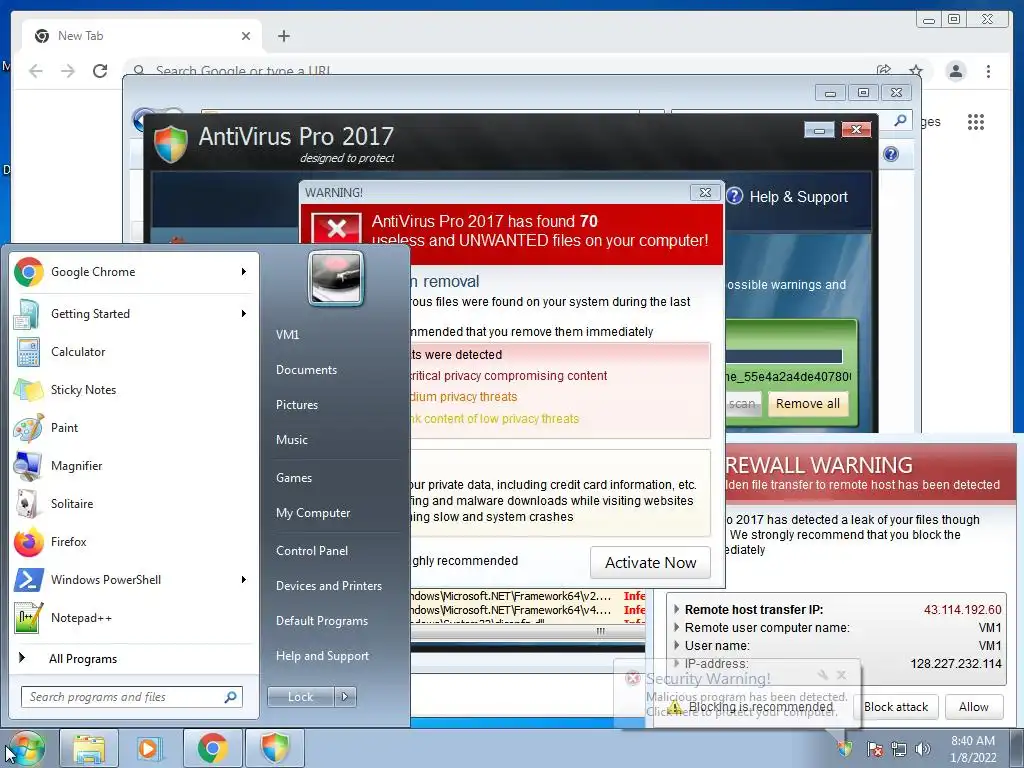Switch to Chrome taskbar icon
The width and height of the screenshot is (1024, 768).
[212, 748]
